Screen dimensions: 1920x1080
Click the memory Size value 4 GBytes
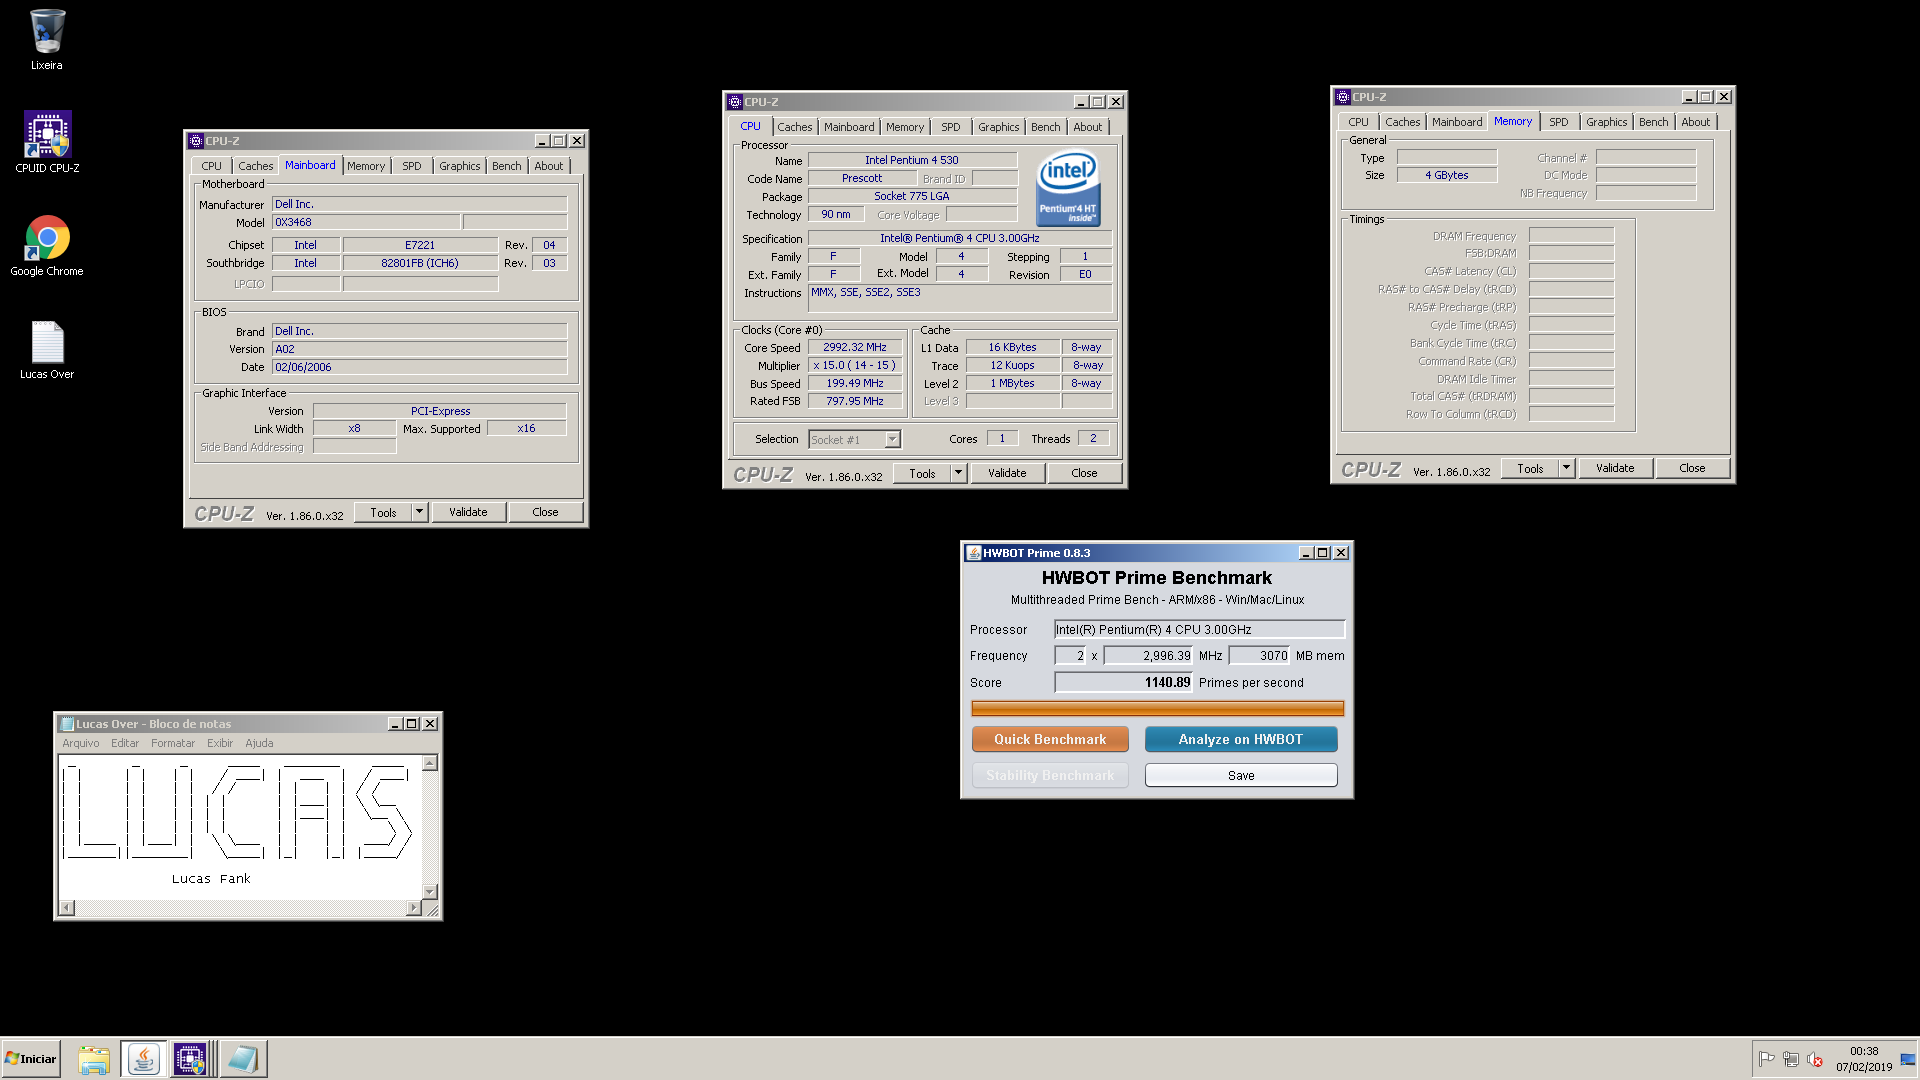[x=1447, y=175]
